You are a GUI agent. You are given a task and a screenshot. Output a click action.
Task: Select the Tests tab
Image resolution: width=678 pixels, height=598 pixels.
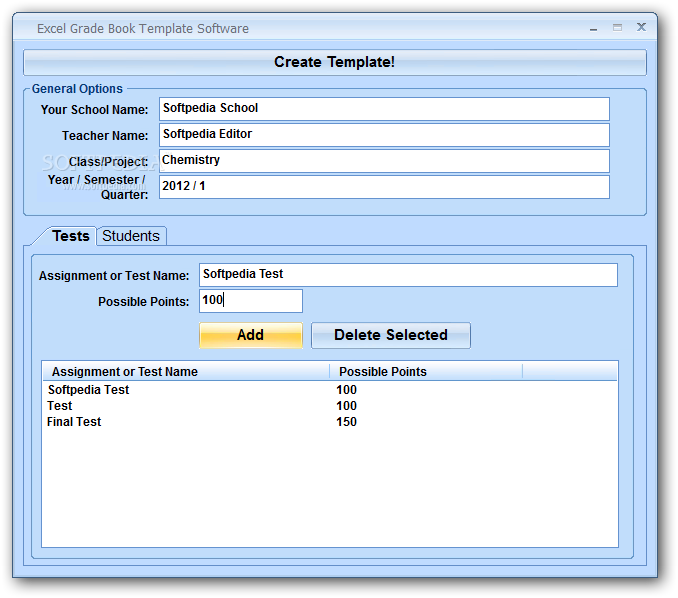(70, 236)
